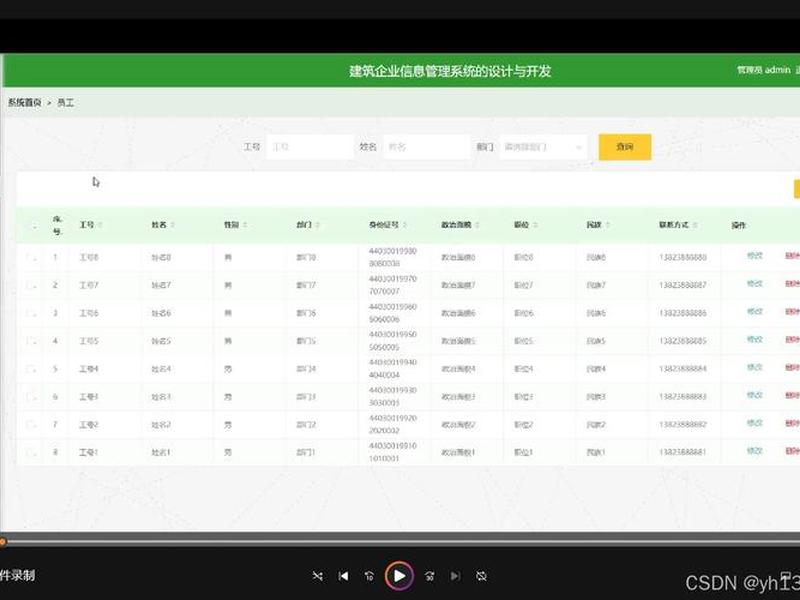Click 修改 edit link for 工号1 row
Screen dimensions: 800x600
755,451
